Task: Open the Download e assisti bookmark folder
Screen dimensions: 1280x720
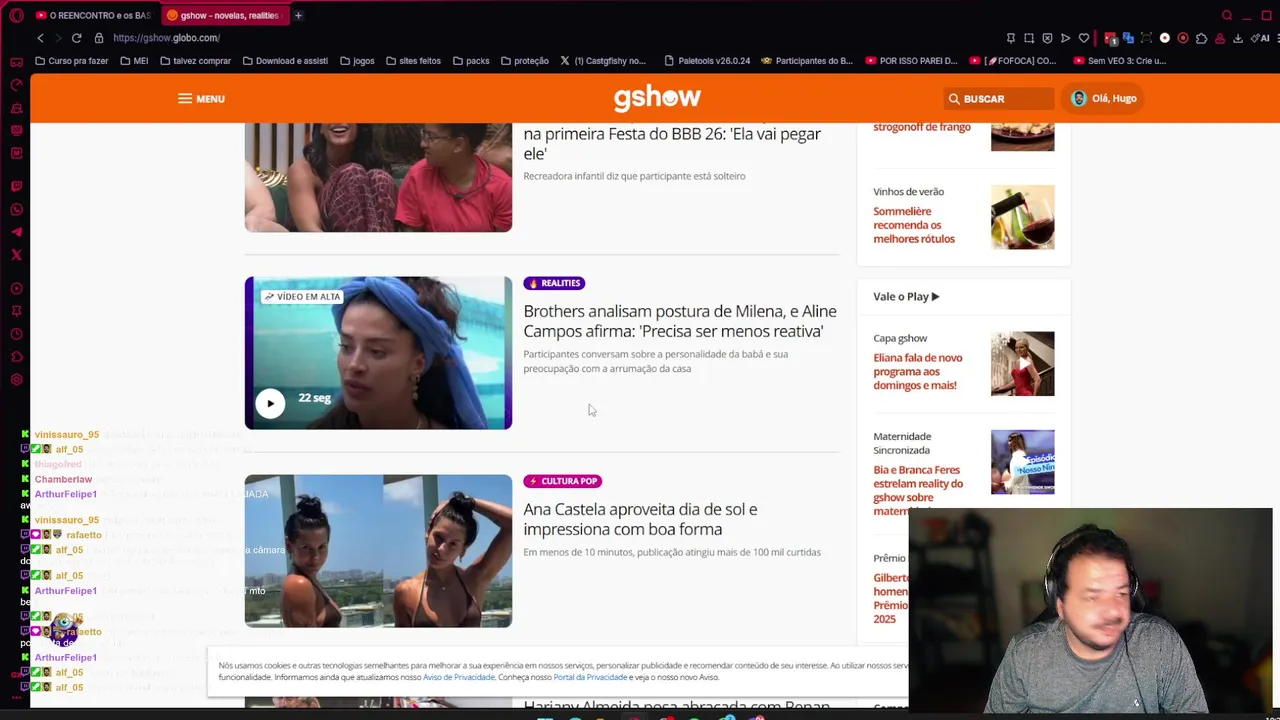Action: point(285,61)
